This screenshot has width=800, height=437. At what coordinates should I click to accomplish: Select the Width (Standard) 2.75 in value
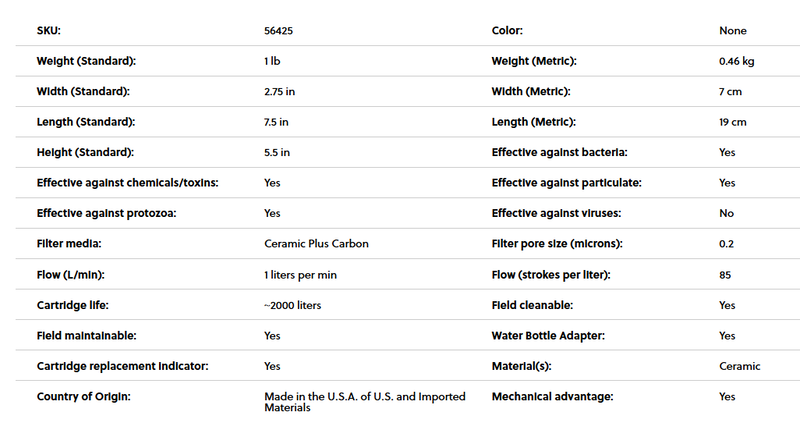coord(280,92)
